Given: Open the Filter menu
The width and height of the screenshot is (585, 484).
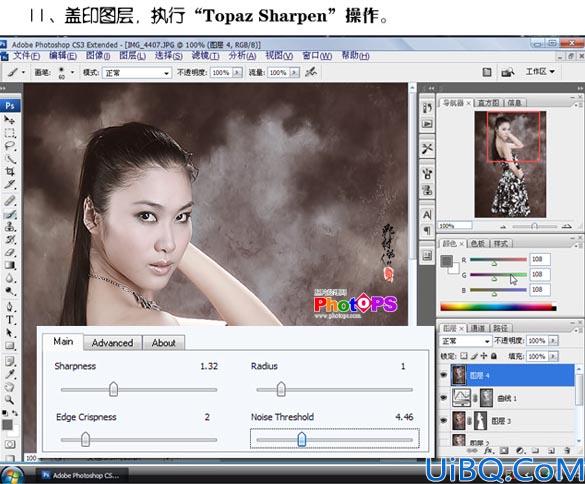Looking at the screenshot, I should (205, 56).
